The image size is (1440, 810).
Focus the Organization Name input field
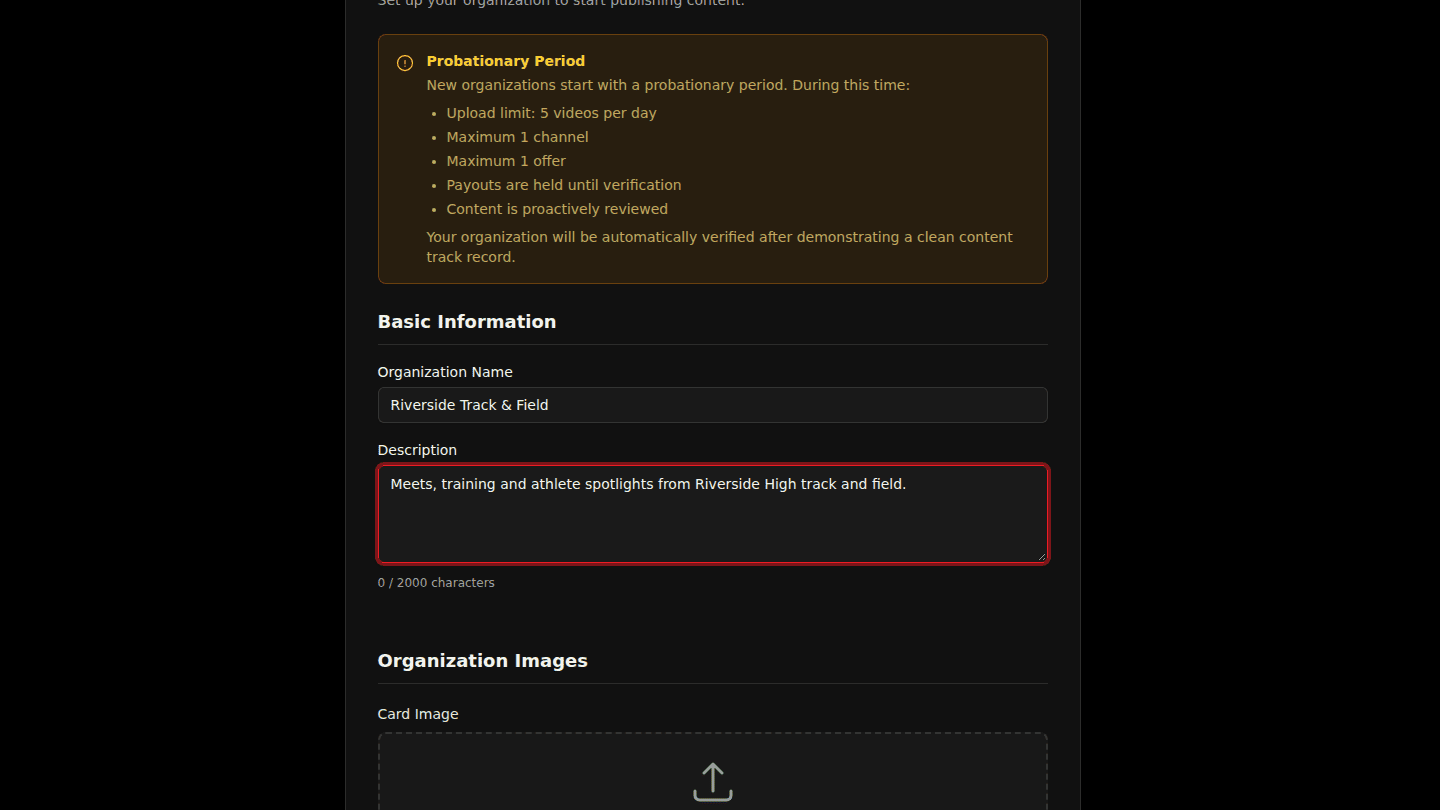click(x=713, y=405)
